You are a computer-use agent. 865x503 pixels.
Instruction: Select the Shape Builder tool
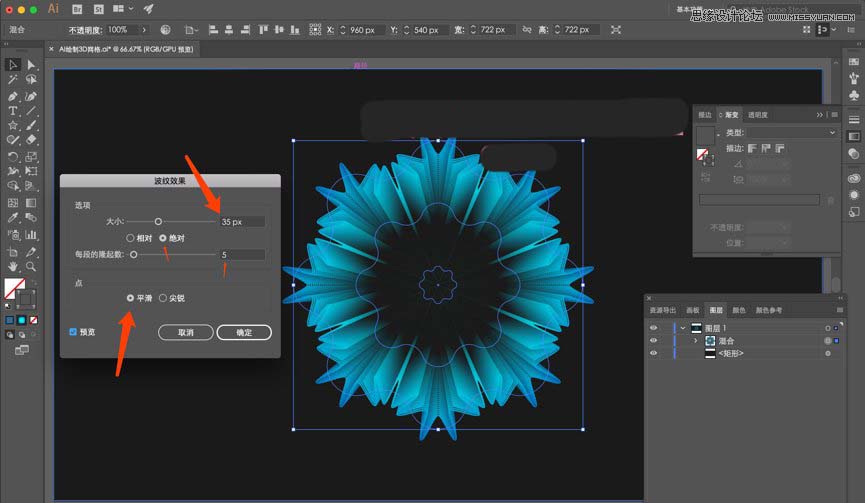point(13,186)
